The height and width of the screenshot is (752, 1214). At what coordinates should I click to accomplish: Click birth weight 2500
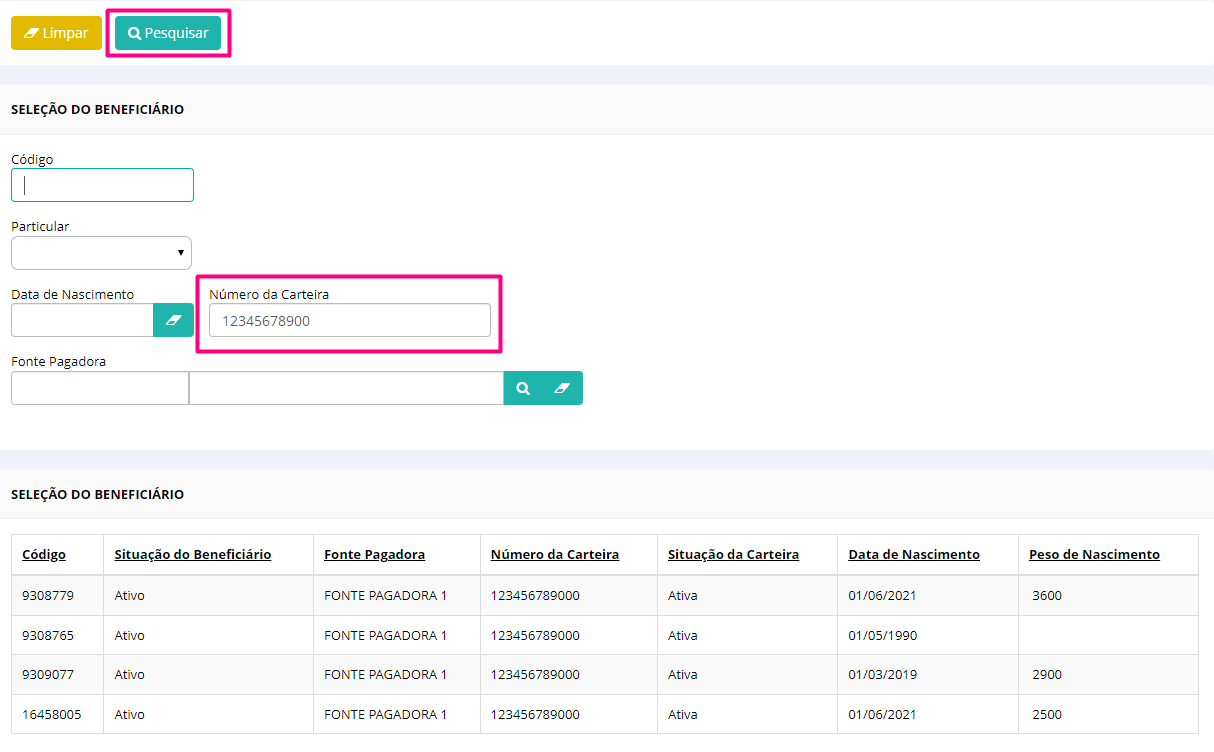point(1047,715)
